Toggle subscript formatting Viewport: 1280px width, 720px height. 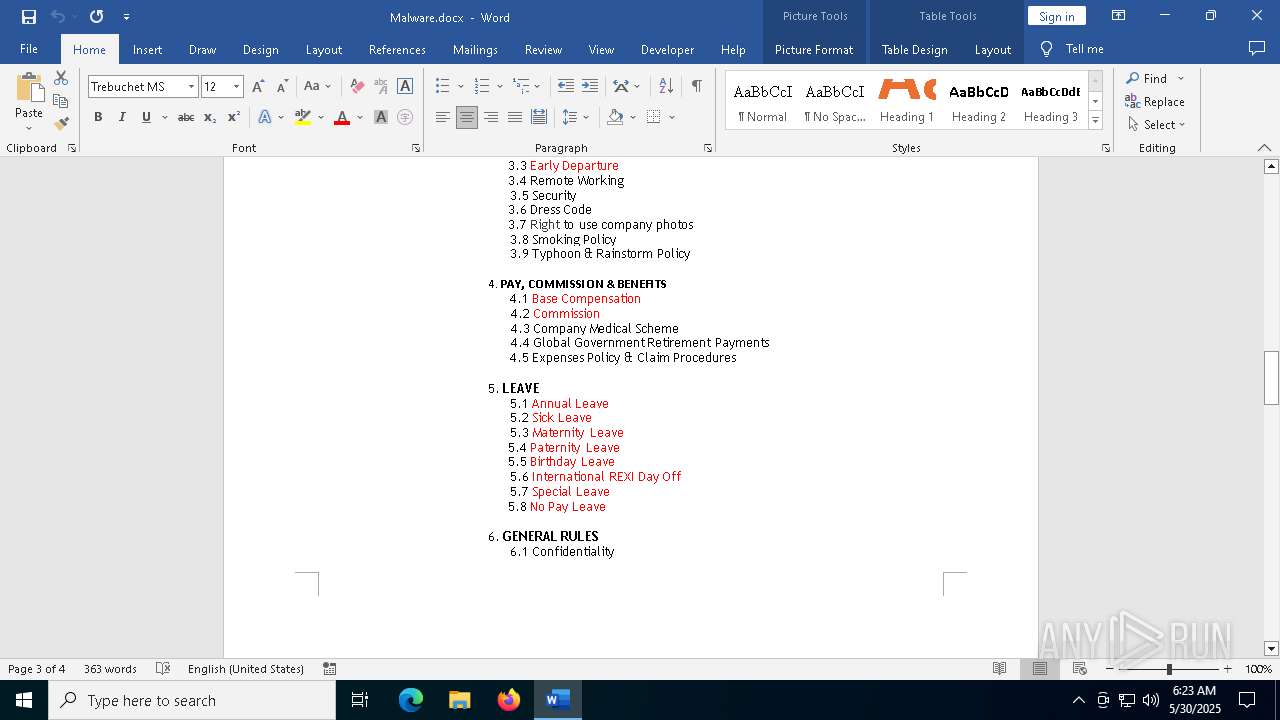[x=210, y=118]
